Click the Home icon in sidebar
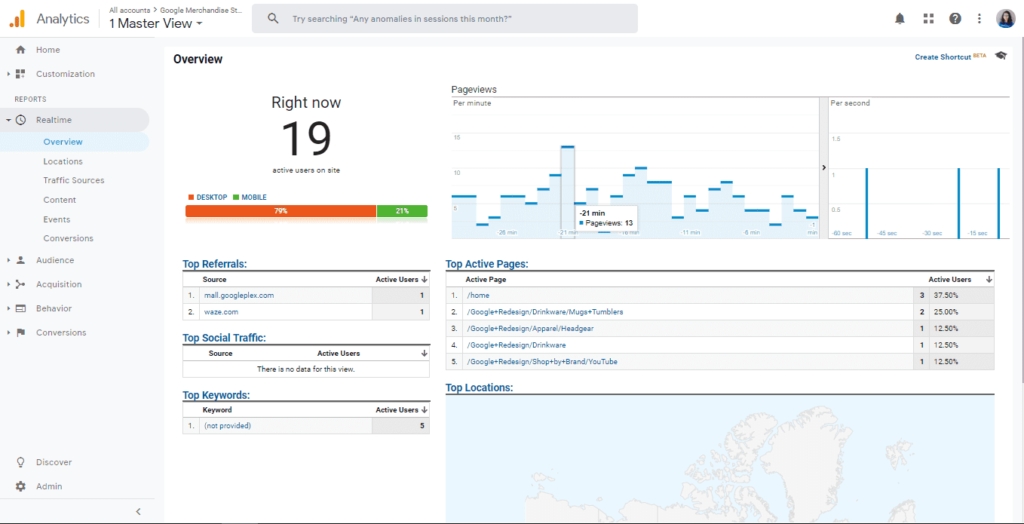Viewport: 1024px width, 524px height. pos(20,50)
